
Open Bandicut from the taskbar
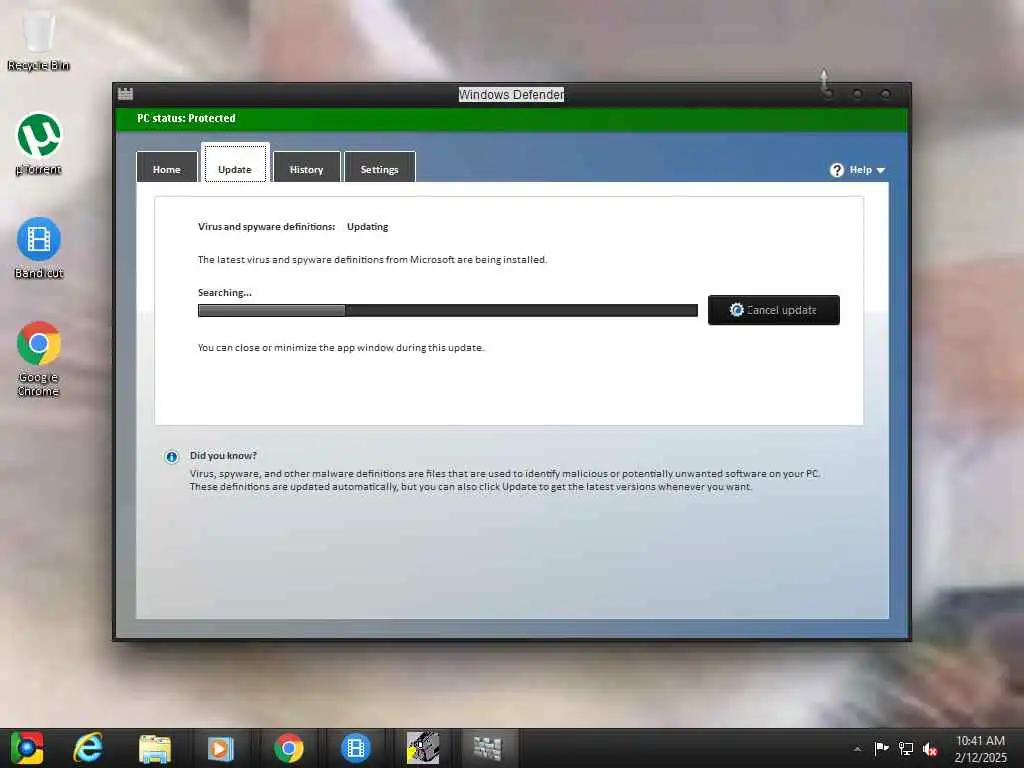[356, 748]
